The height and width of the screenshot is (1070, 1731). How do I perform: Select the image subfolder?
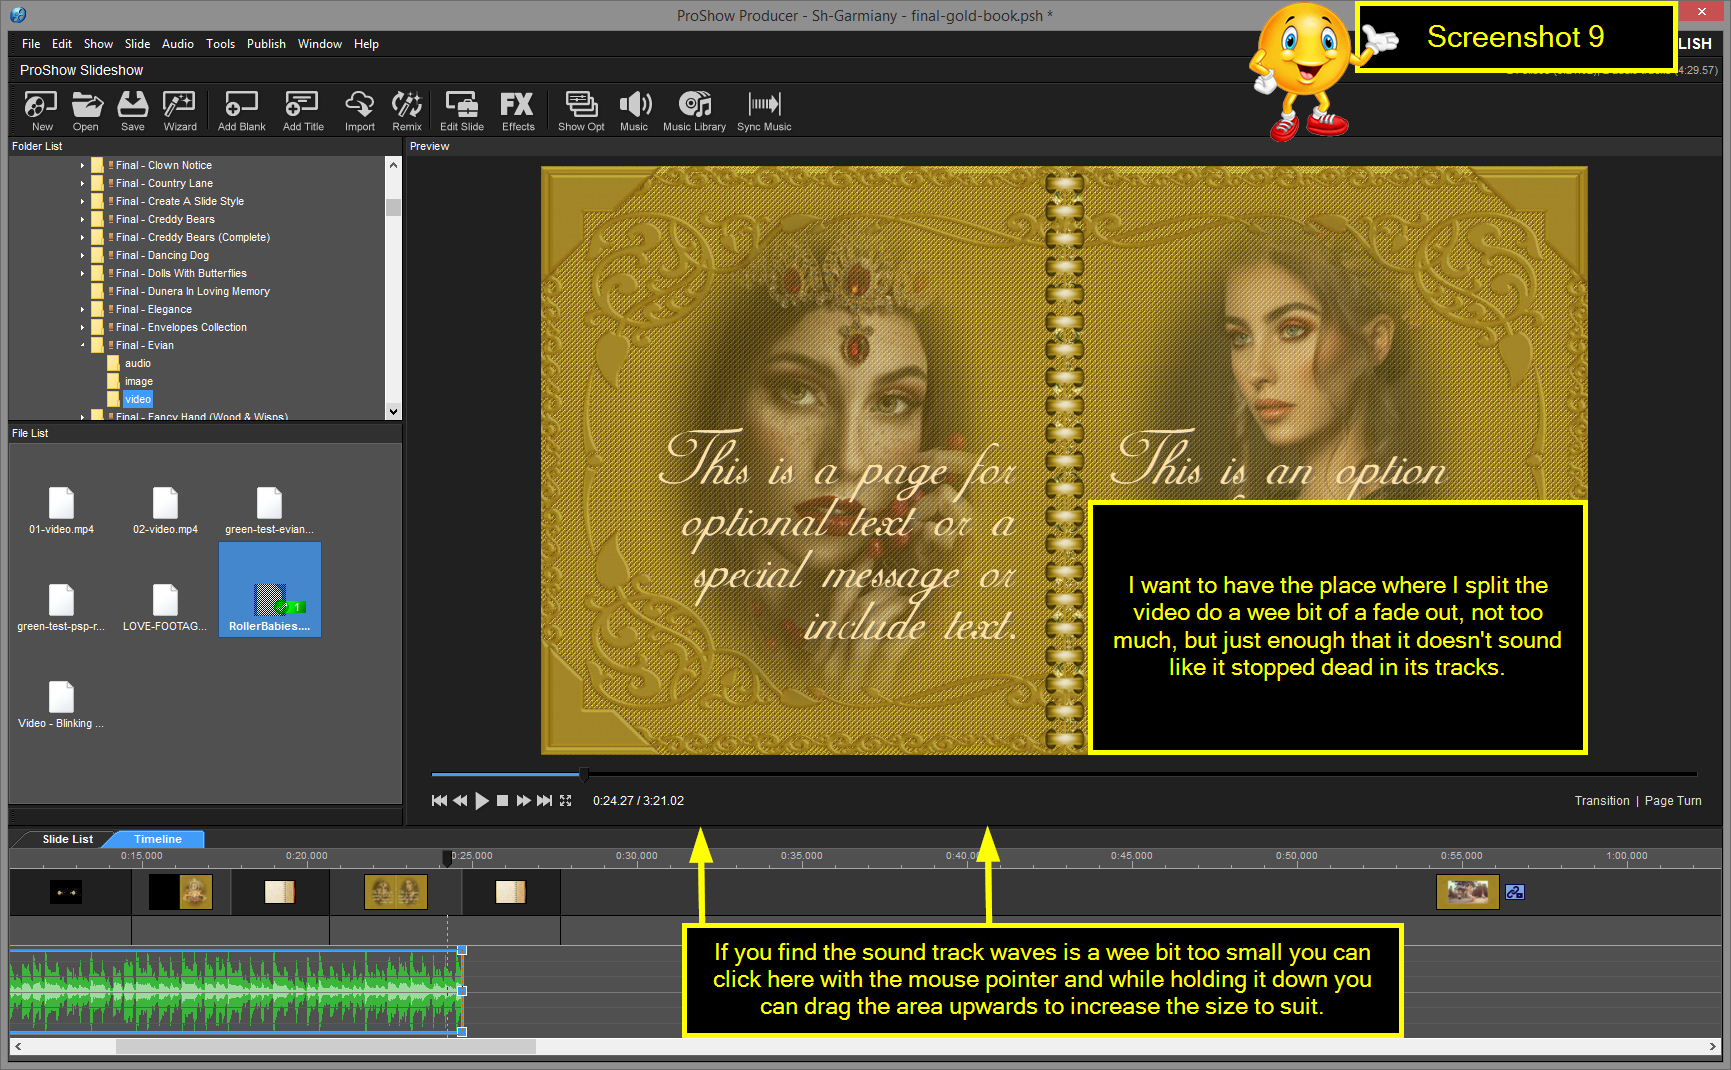(x=139, y=381)
